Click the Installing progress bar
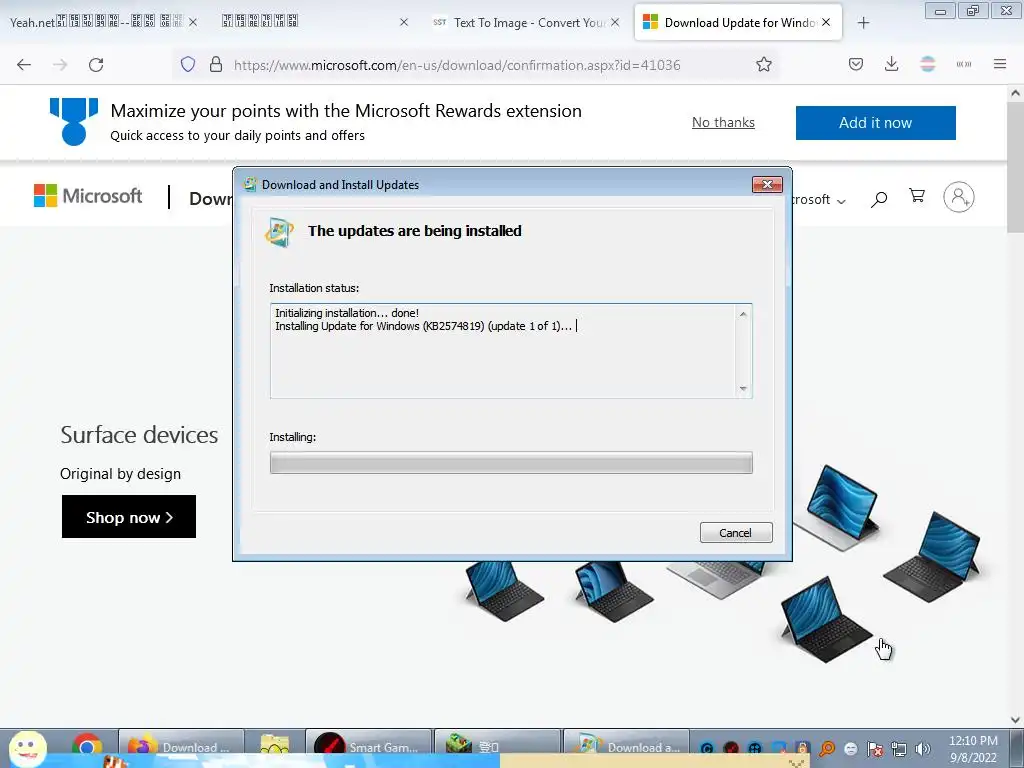 coord(511,462)
